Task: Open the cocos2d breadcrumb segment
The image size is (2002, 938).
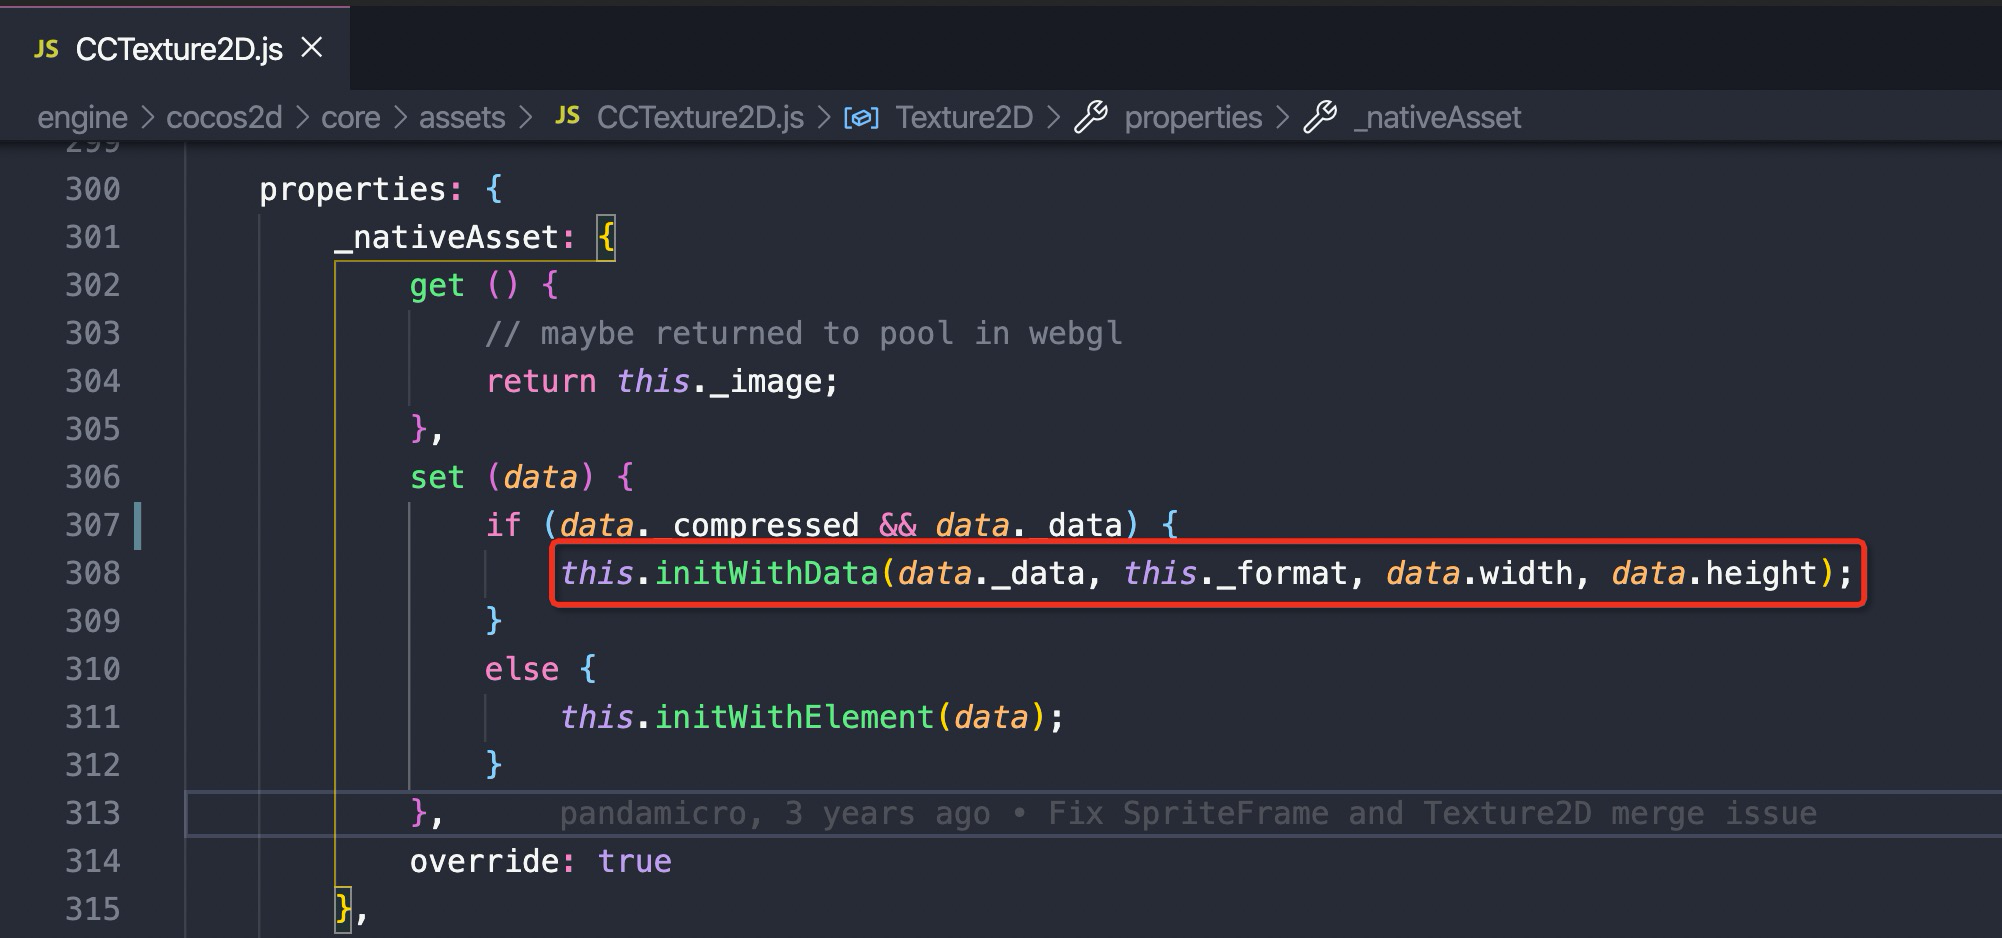Action: [224, 118]
